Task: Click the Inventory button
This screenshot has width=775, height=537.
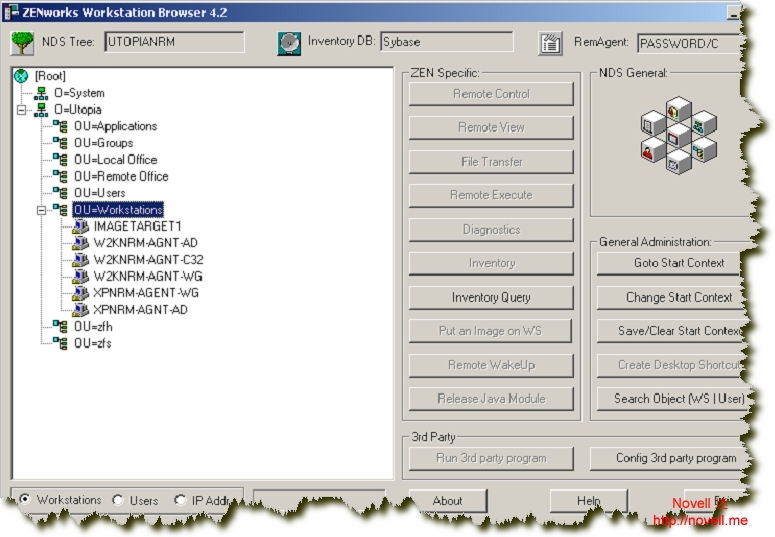Action: pyautogui.click(x=491, y=263)
